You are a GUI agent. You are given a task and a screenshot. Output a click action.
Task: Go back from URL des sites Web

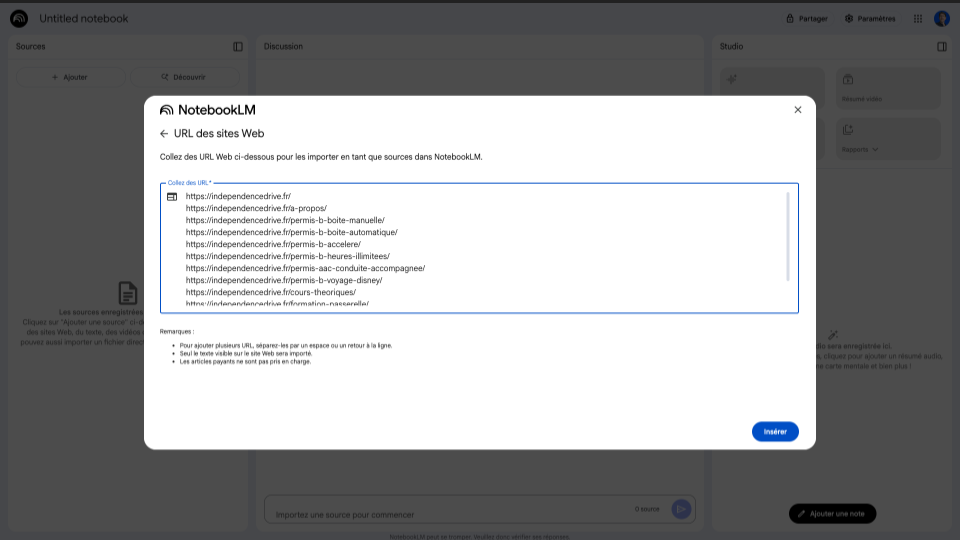coord(163,133)
